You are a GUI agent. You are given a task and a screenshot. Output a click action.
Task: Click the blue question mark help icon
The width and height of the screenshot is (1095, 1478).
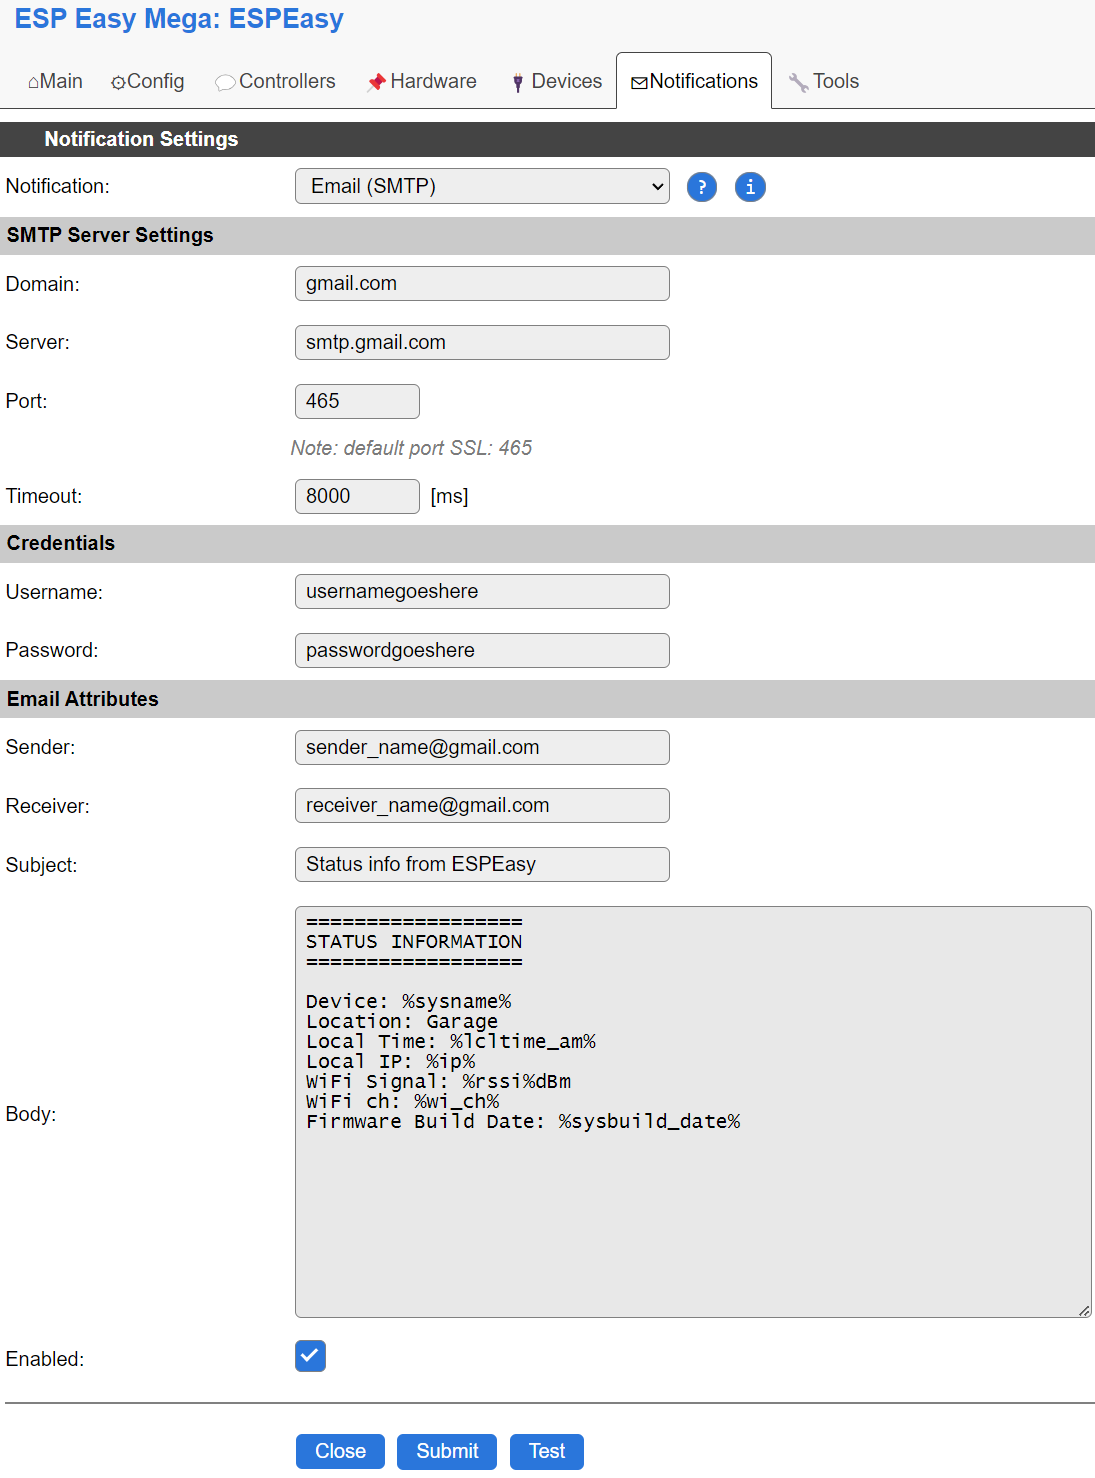pos(702,187)
